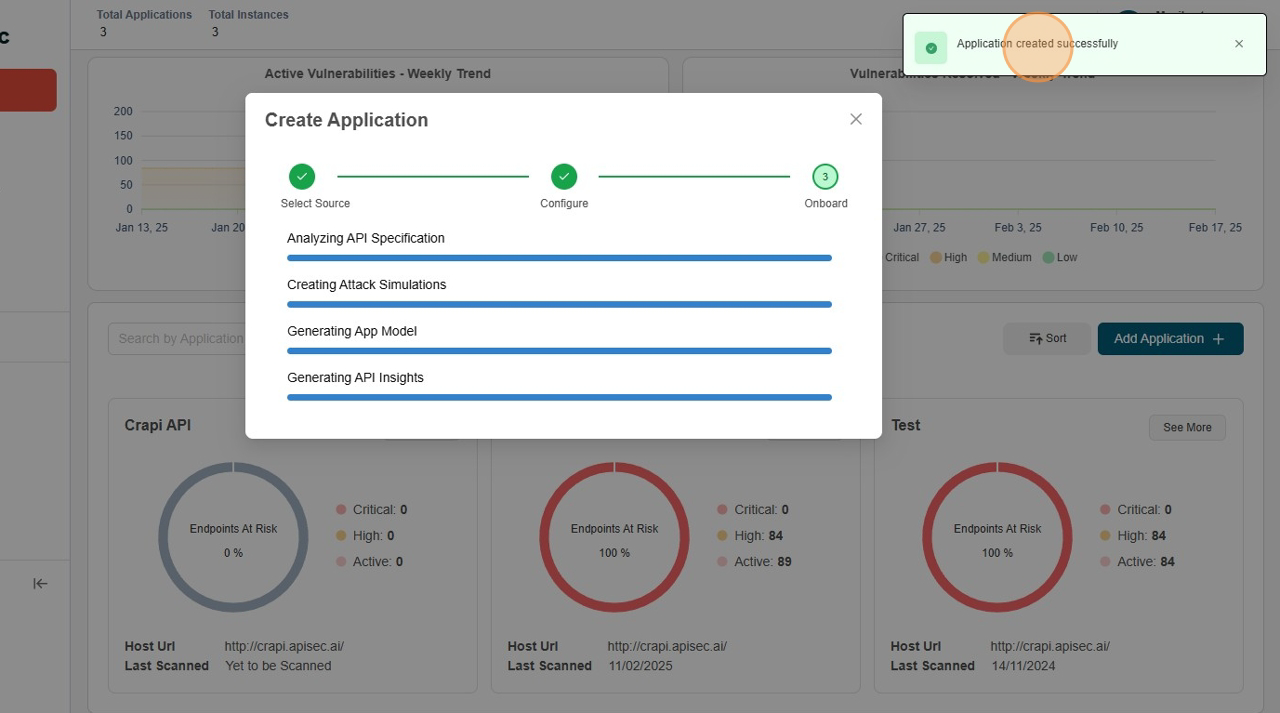The width and height of the screenshot is (1280, 713).
Task: Click the Sort button
Action: point(1047,339)
